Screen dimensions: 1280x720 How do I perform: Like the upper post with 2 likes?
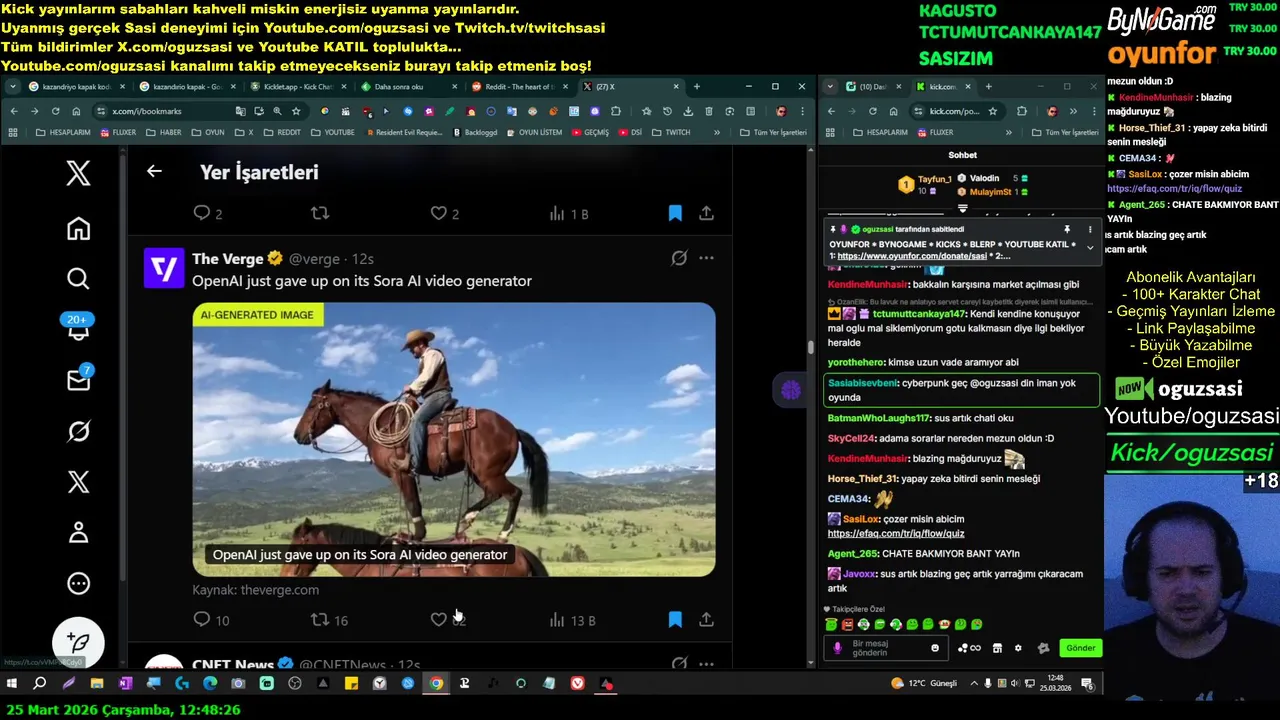coord(444,213)
